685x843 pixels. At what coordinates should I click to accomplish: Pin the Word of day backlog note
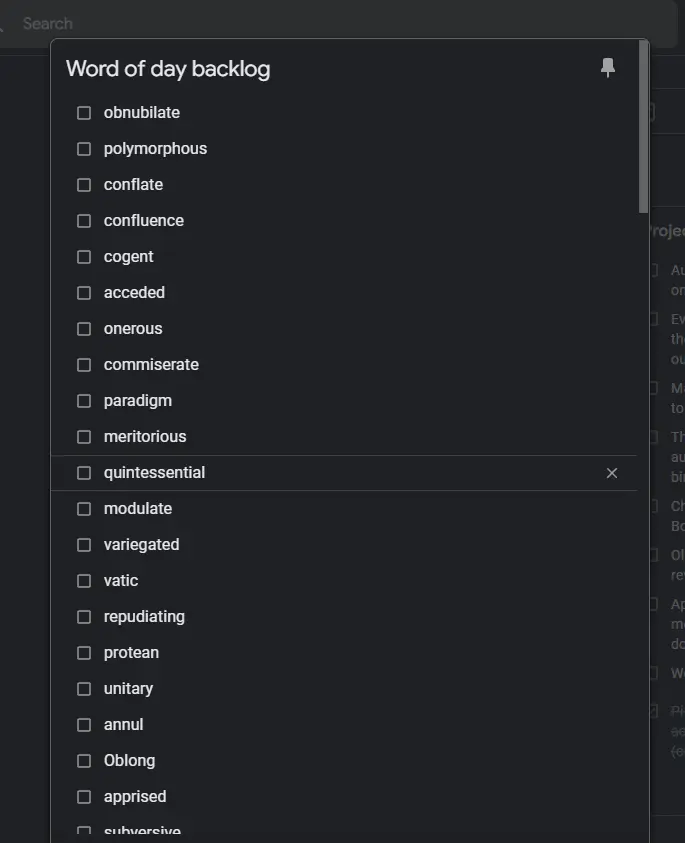[608, 68]
